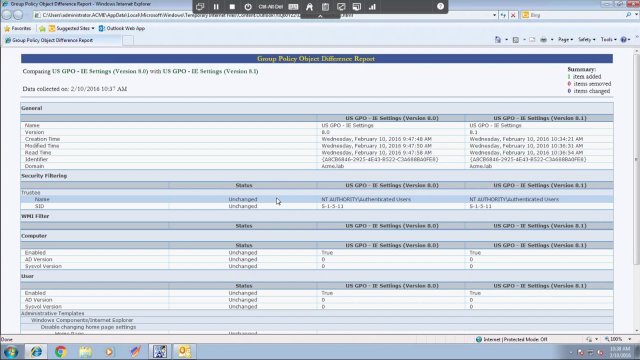Select the Group Policy Object Difference Report tab
Viewport: 640px width, 360px height.
click(62, 40)
